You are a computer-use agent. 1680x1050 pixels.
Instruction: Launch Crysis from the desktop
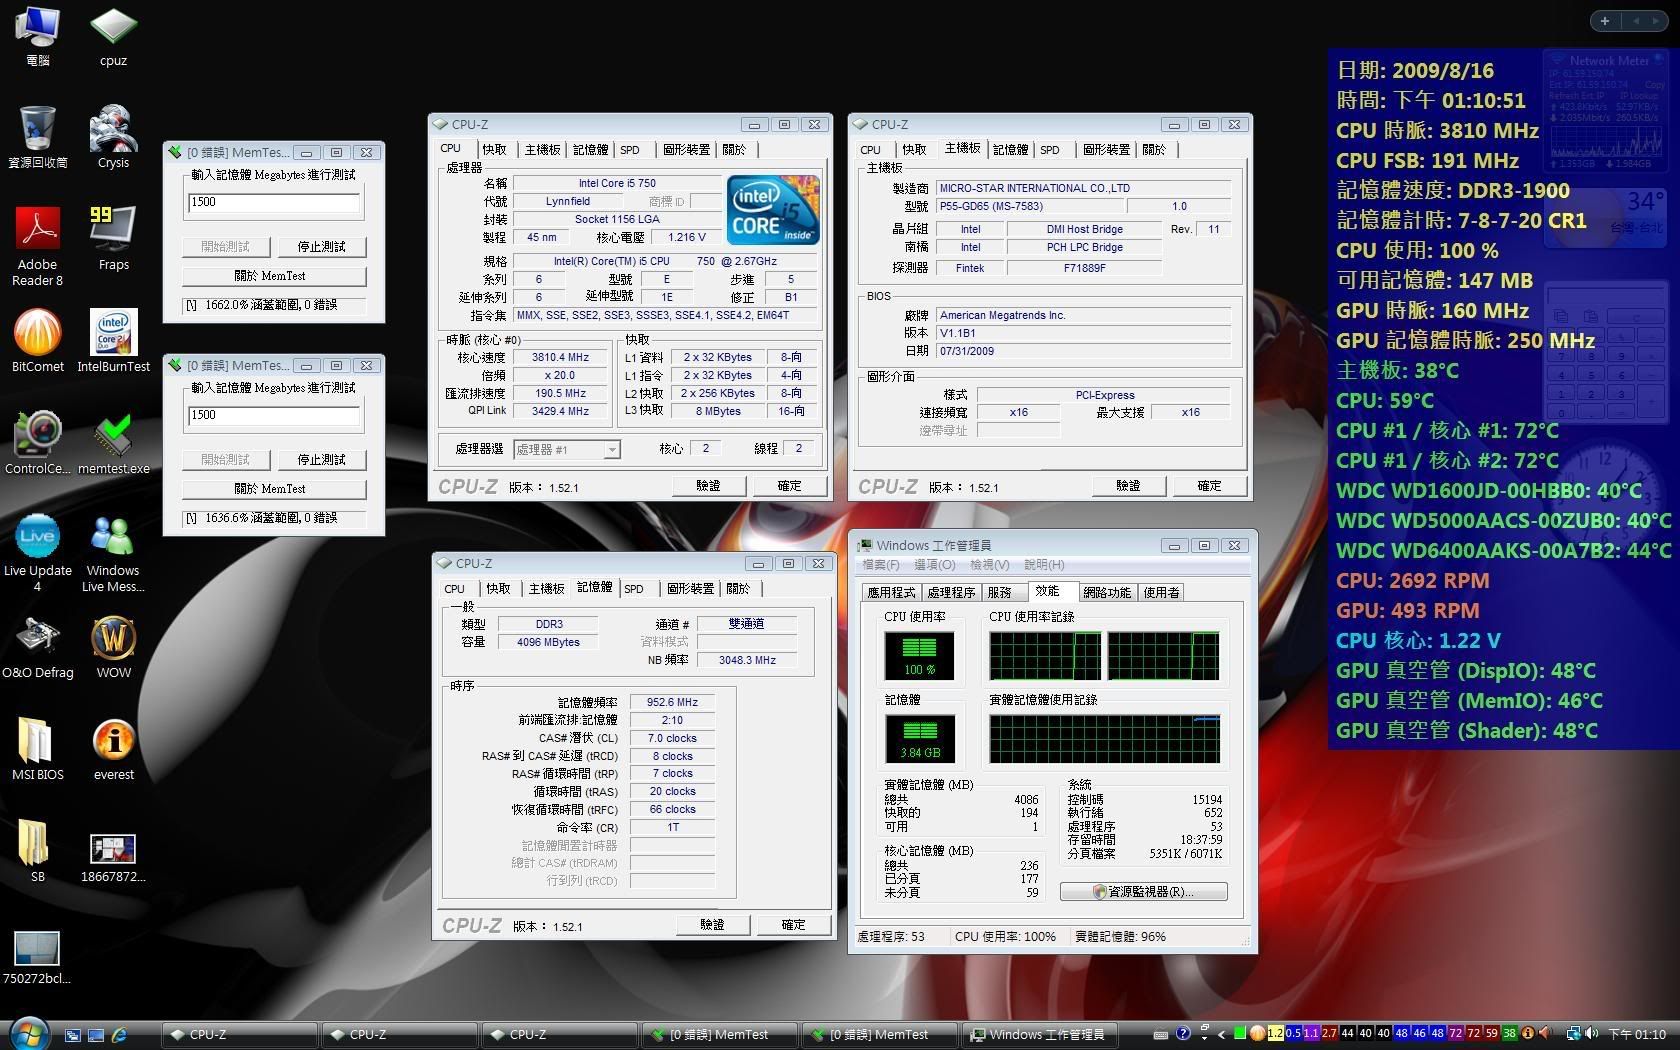tap(113, 137)
